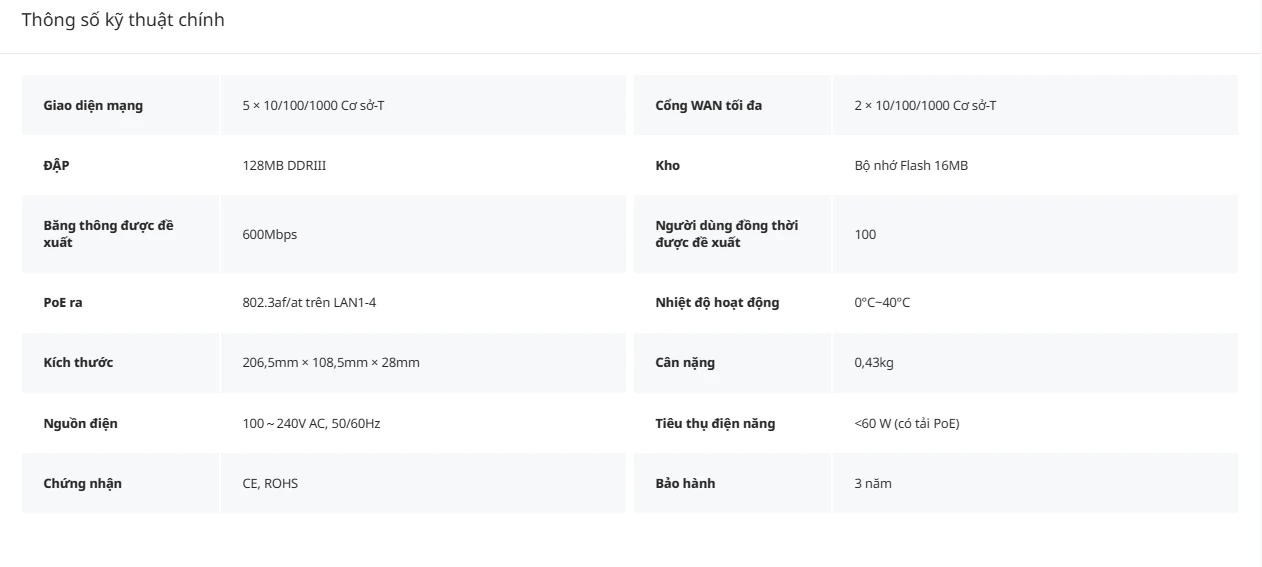This screenshot has width=1262, height=567.
Task: Click the 'CE, ROHS' value
Action: coord(270,483)
